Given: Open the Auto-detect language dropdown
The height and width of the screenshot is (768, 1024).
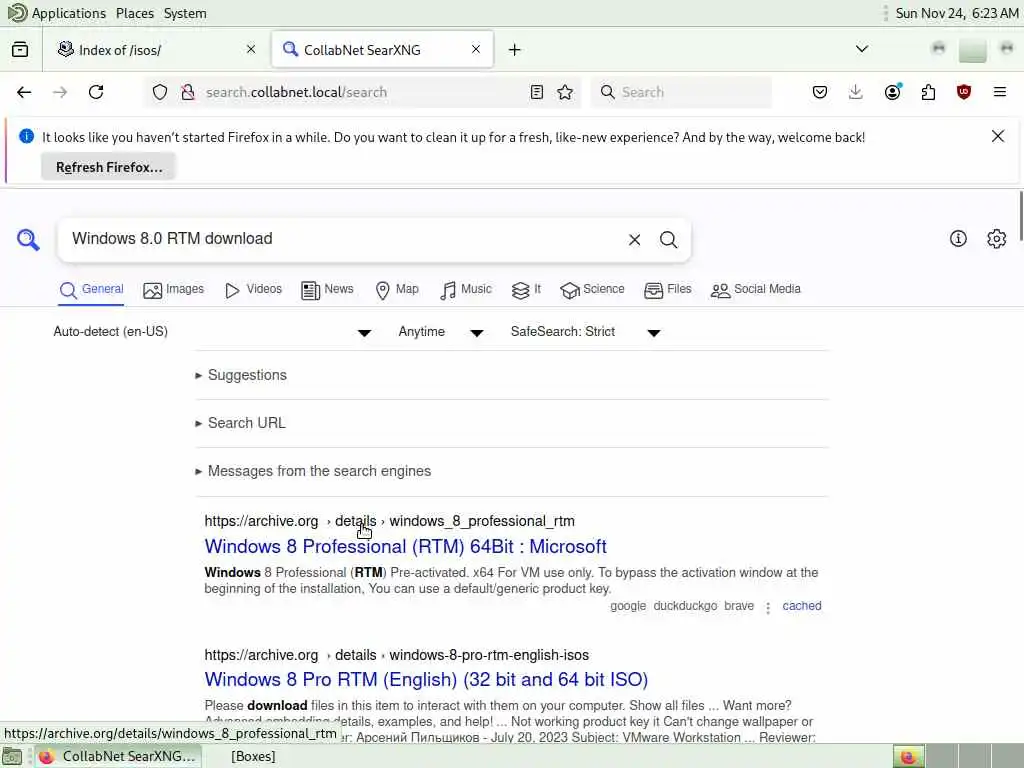Looking at the screenshot, I should click(212, 332).
